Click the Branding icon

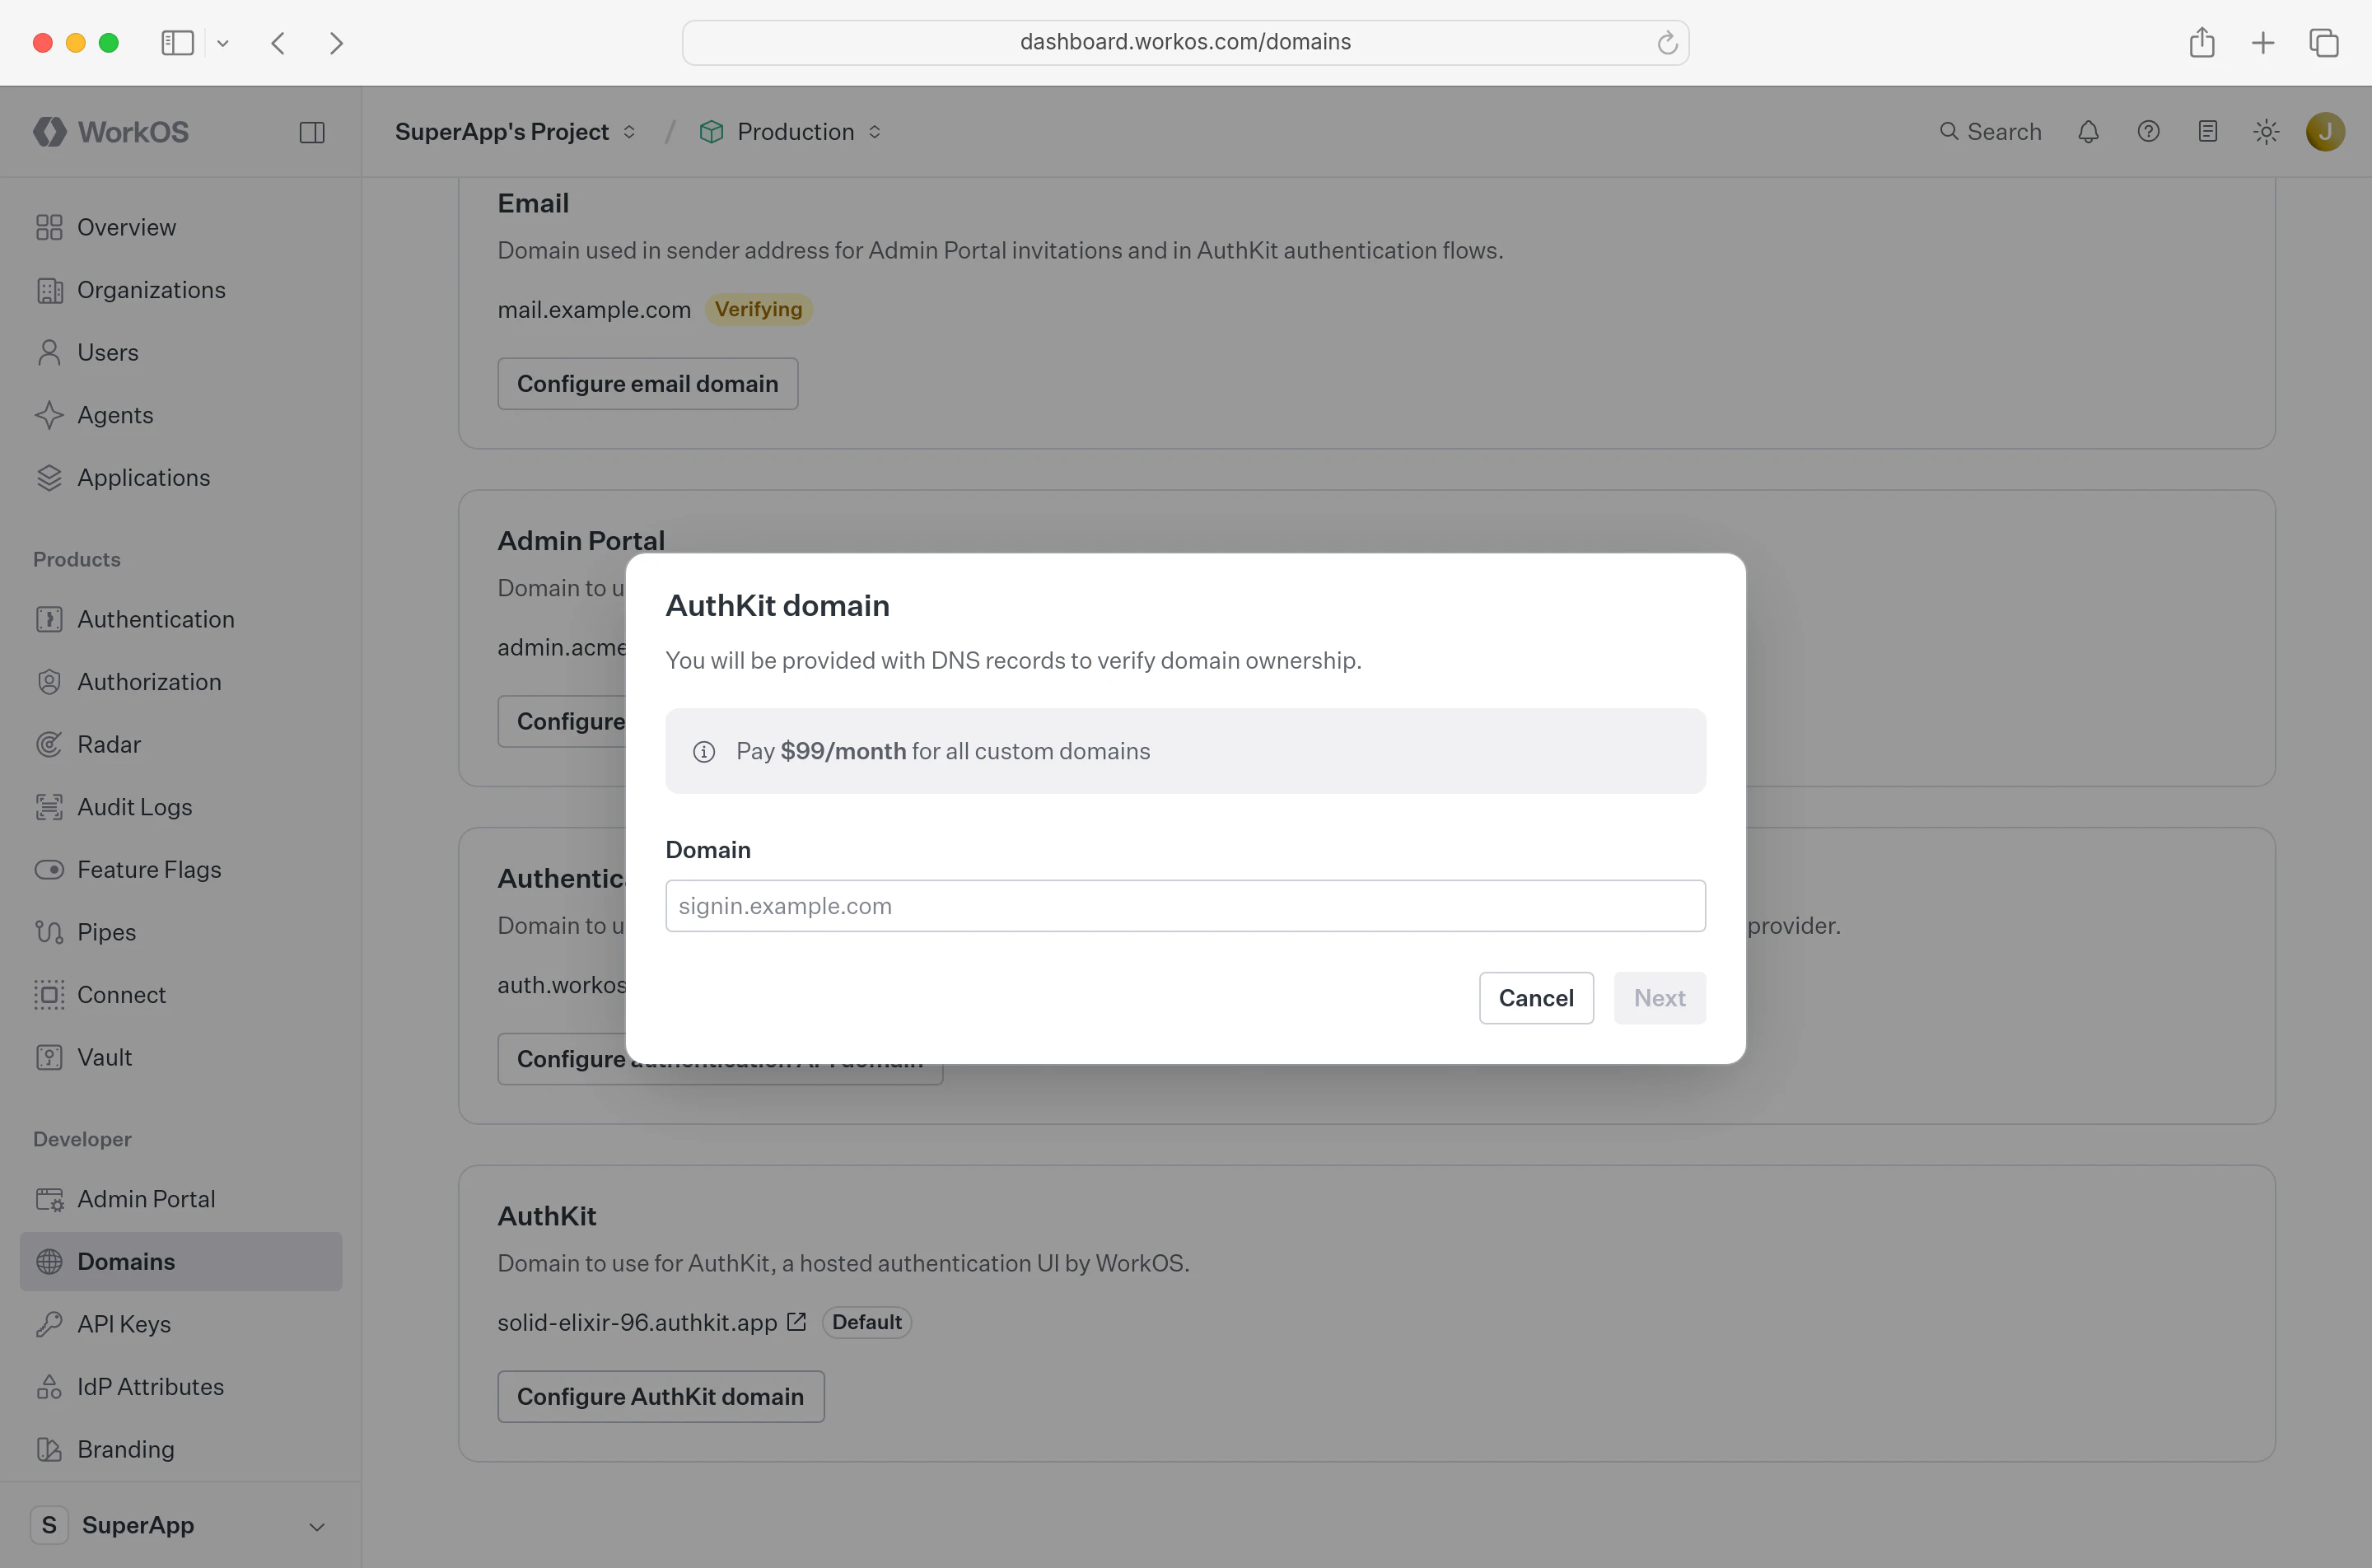click(x=49, y=1449)
